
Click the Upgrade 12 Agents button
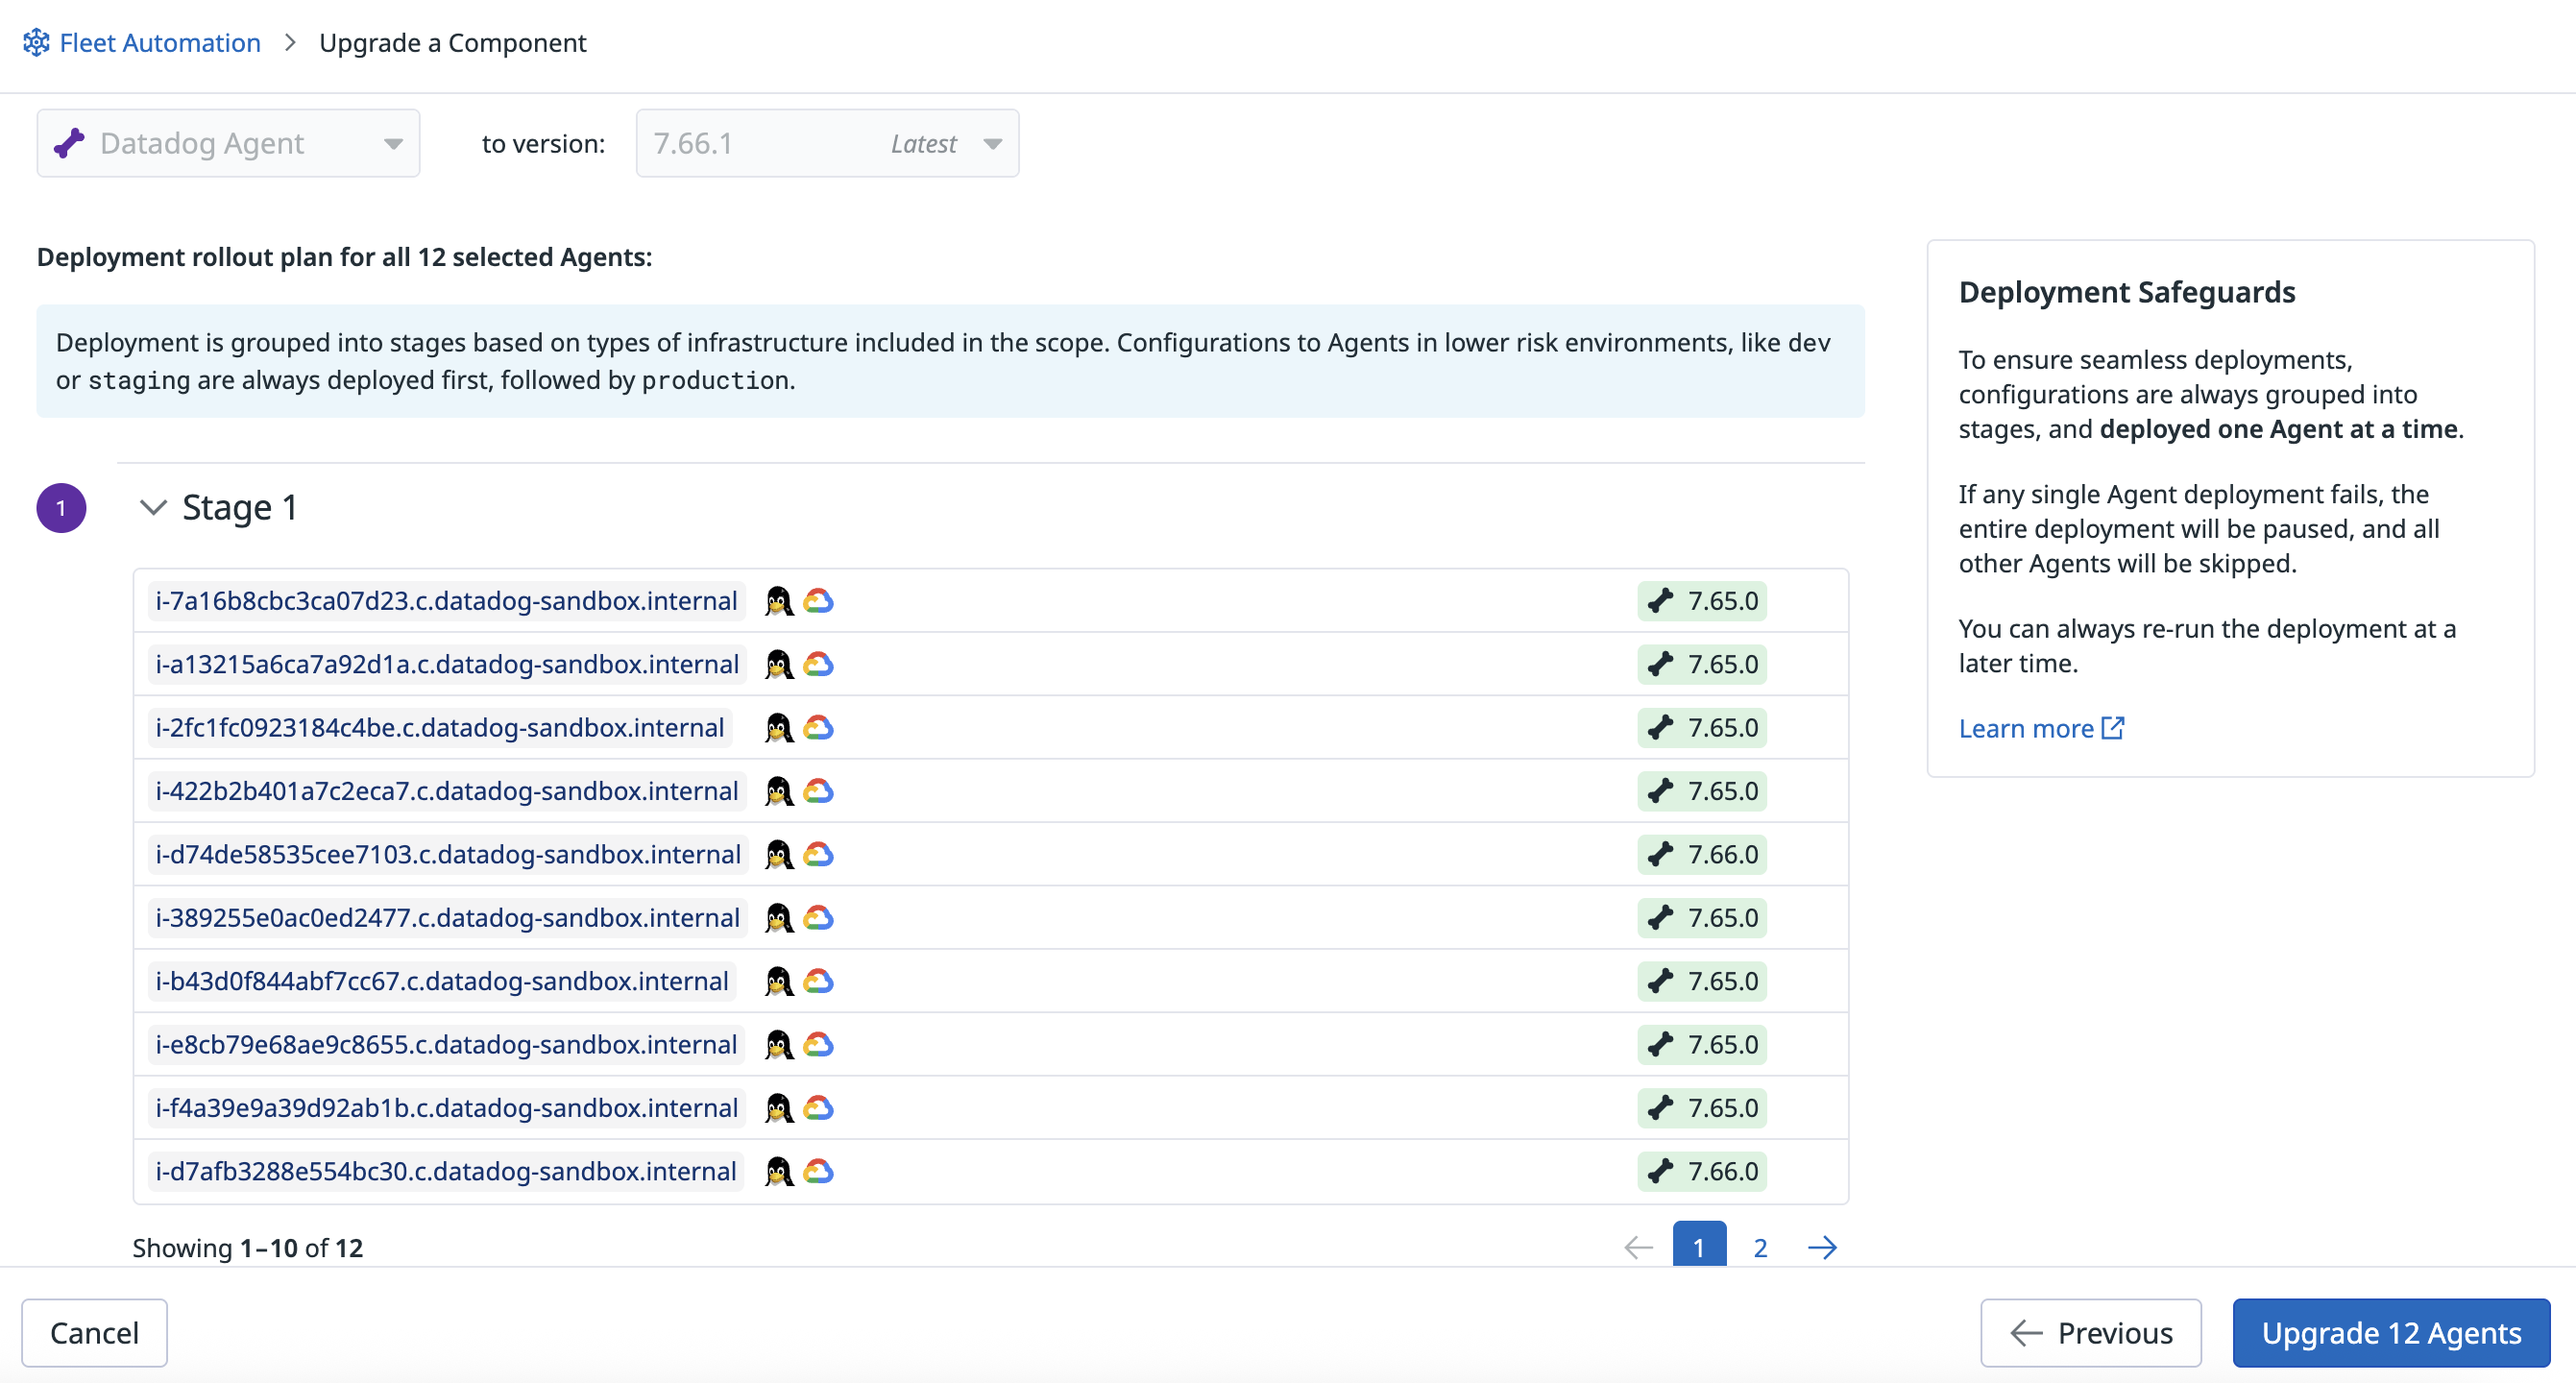click(2390, 1332)
